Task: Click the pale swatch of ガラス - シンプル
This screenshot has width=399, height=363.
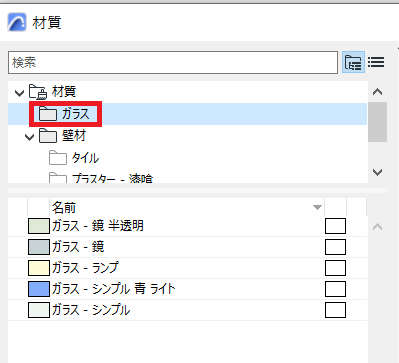Action: tap(39, 310)
